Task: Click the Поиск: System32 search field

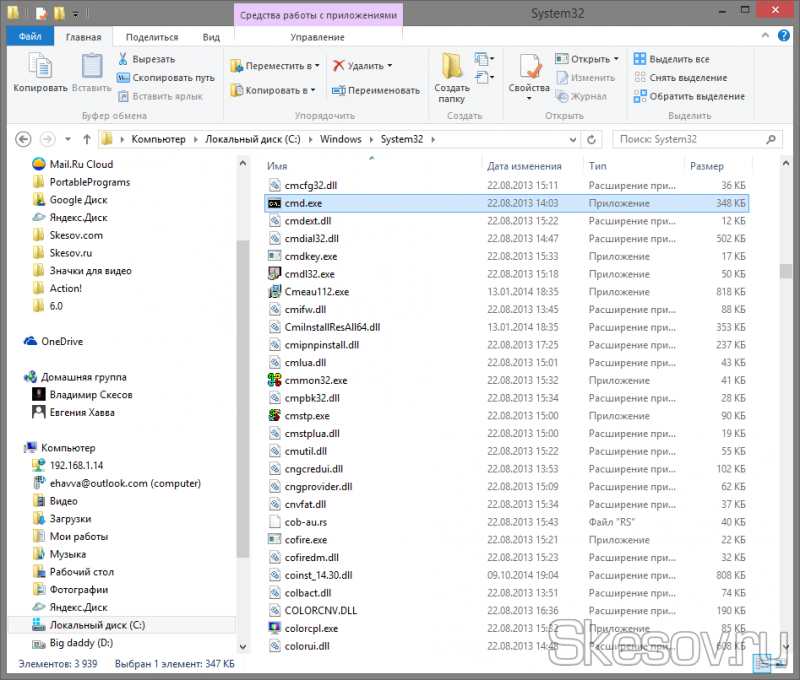Action: (x=690, y=139)
